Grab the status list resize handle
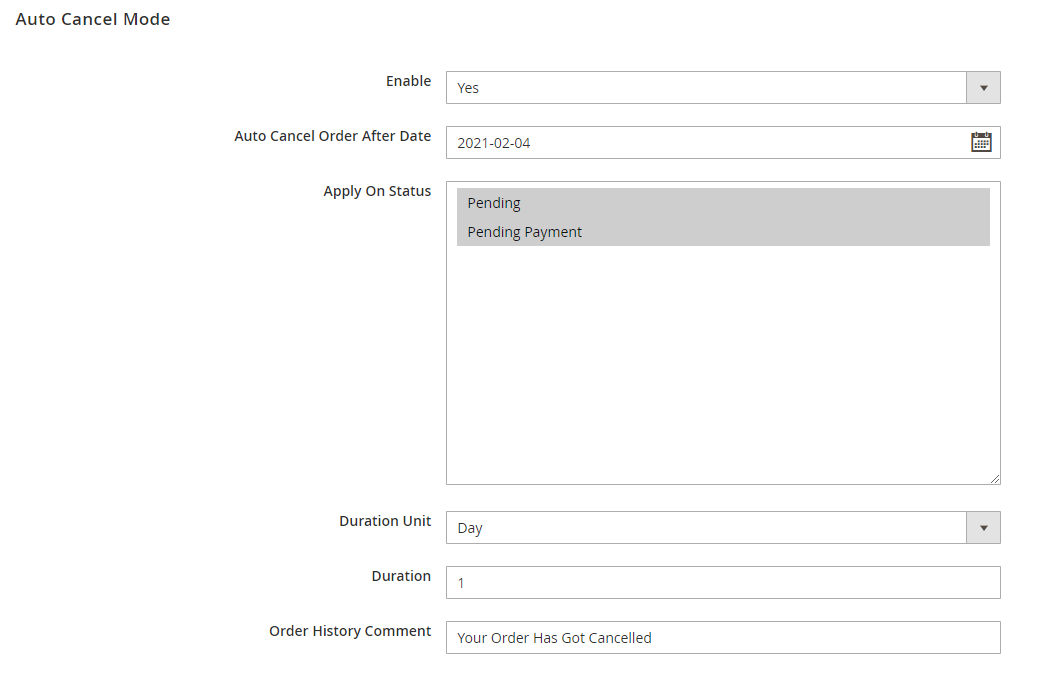Screen dimensions: 1040x676 995,479
